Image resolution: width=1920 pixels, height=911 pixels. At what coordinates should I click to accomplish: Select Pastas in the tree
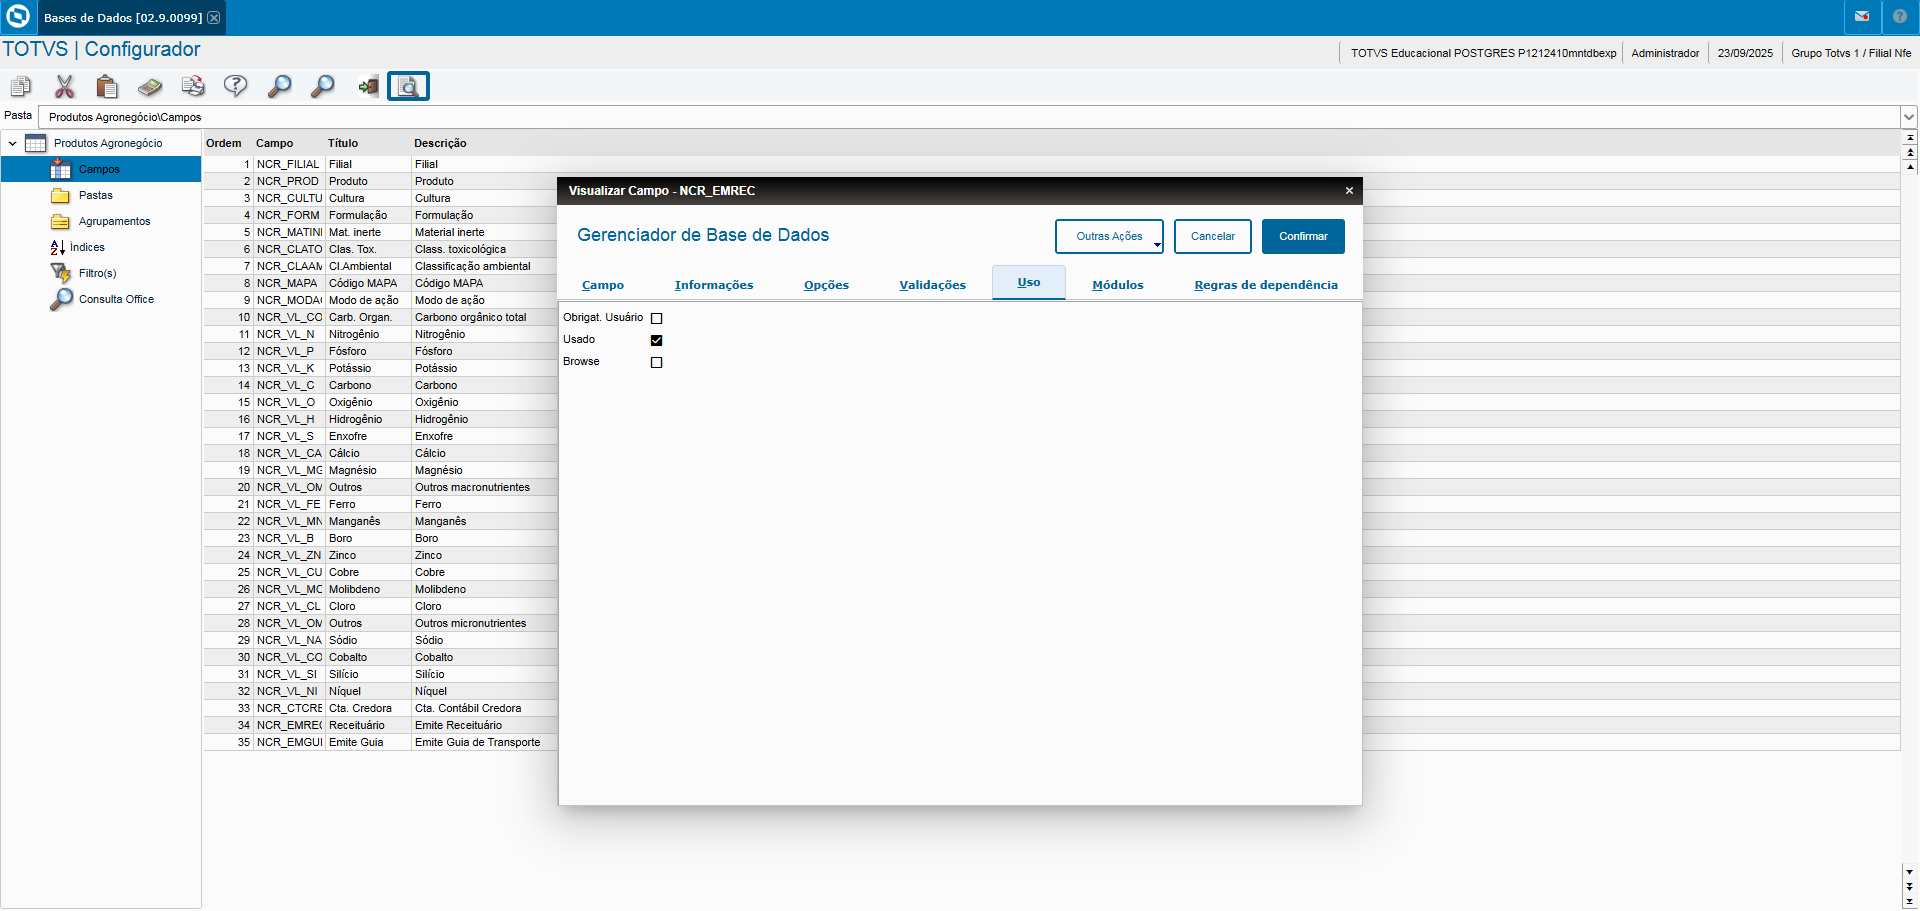96,195
